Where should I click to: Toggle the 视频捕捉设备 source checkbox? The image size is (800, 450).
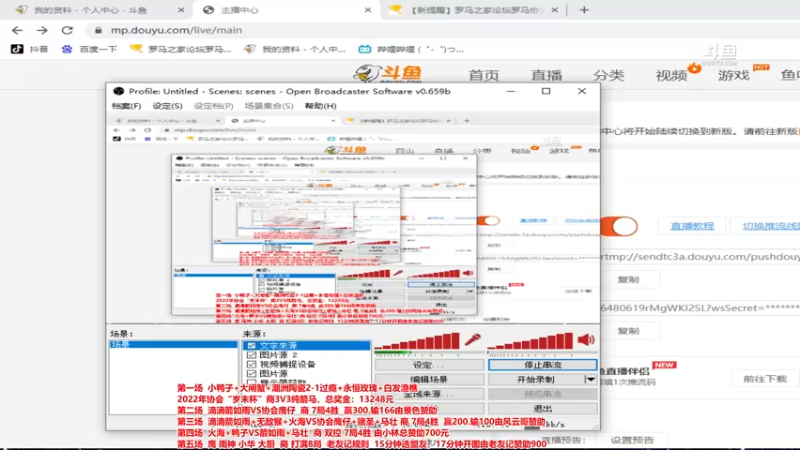point(251,364)
